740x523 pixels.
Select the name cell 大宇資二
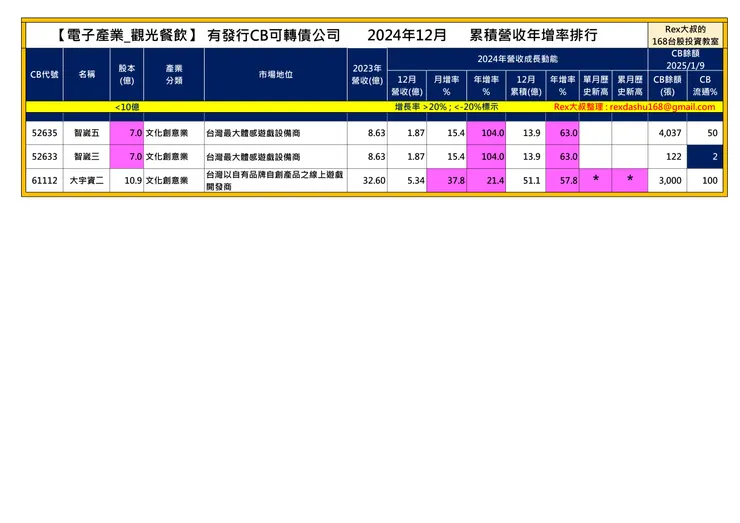click(86, 180)
